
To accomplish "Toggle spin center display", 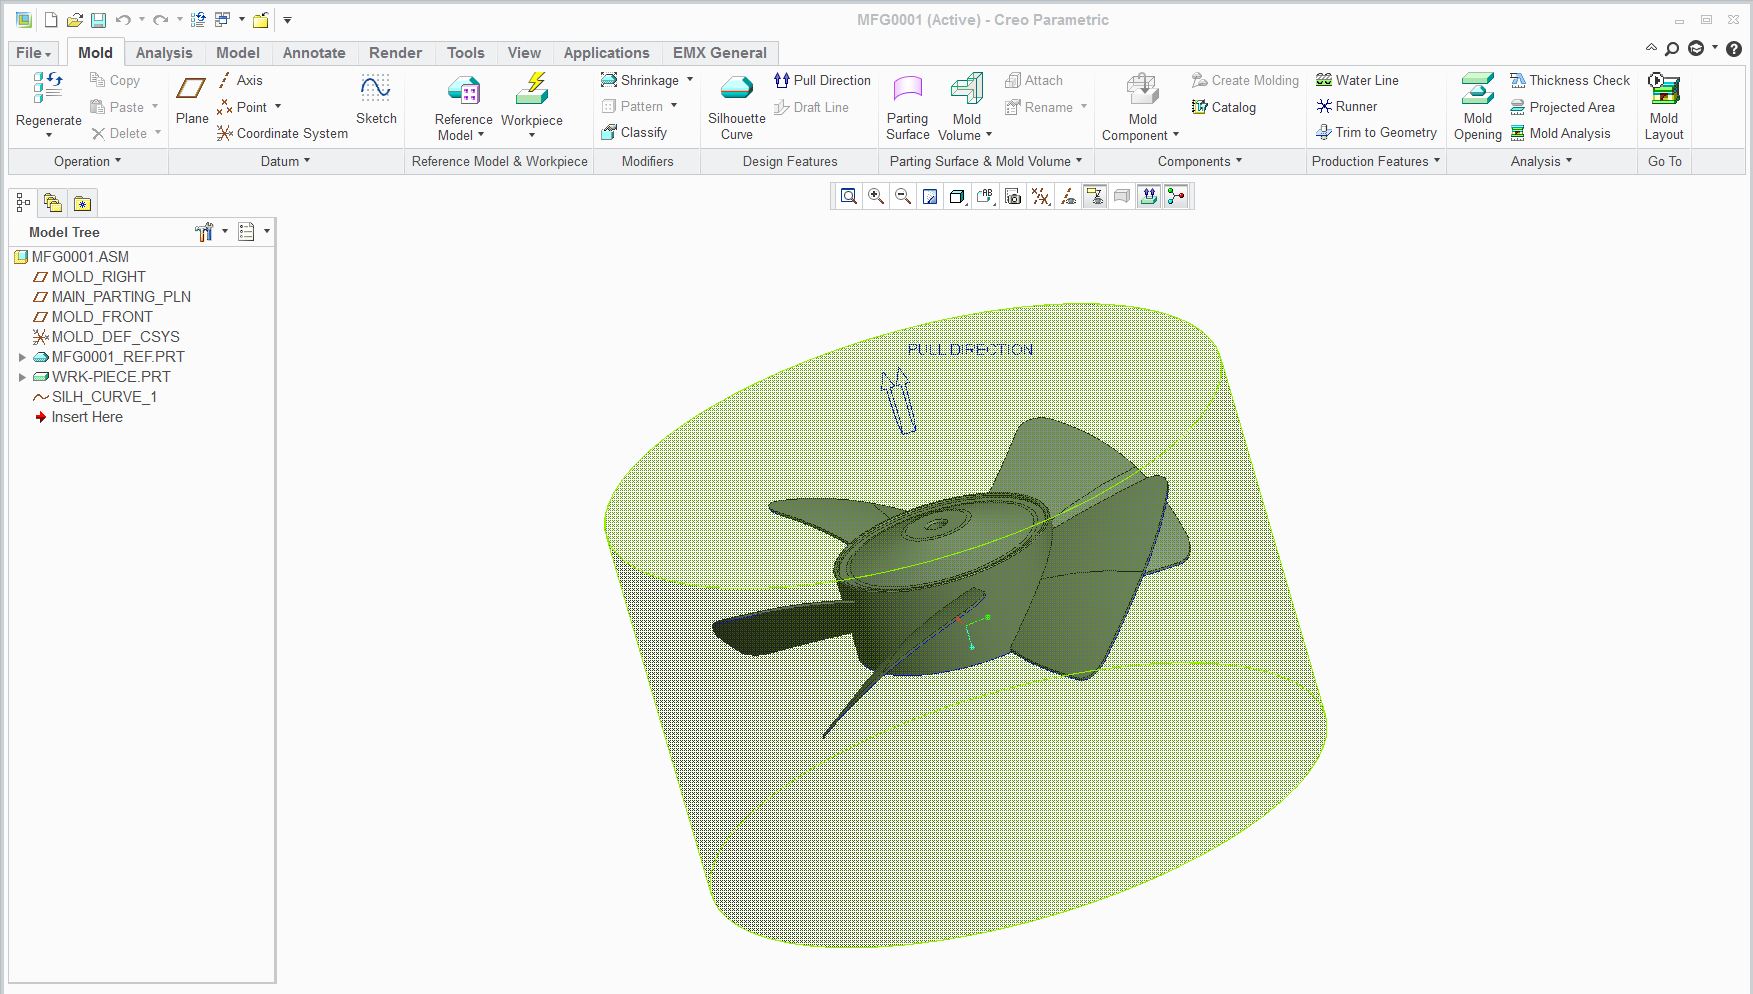I will [1176, 197].
